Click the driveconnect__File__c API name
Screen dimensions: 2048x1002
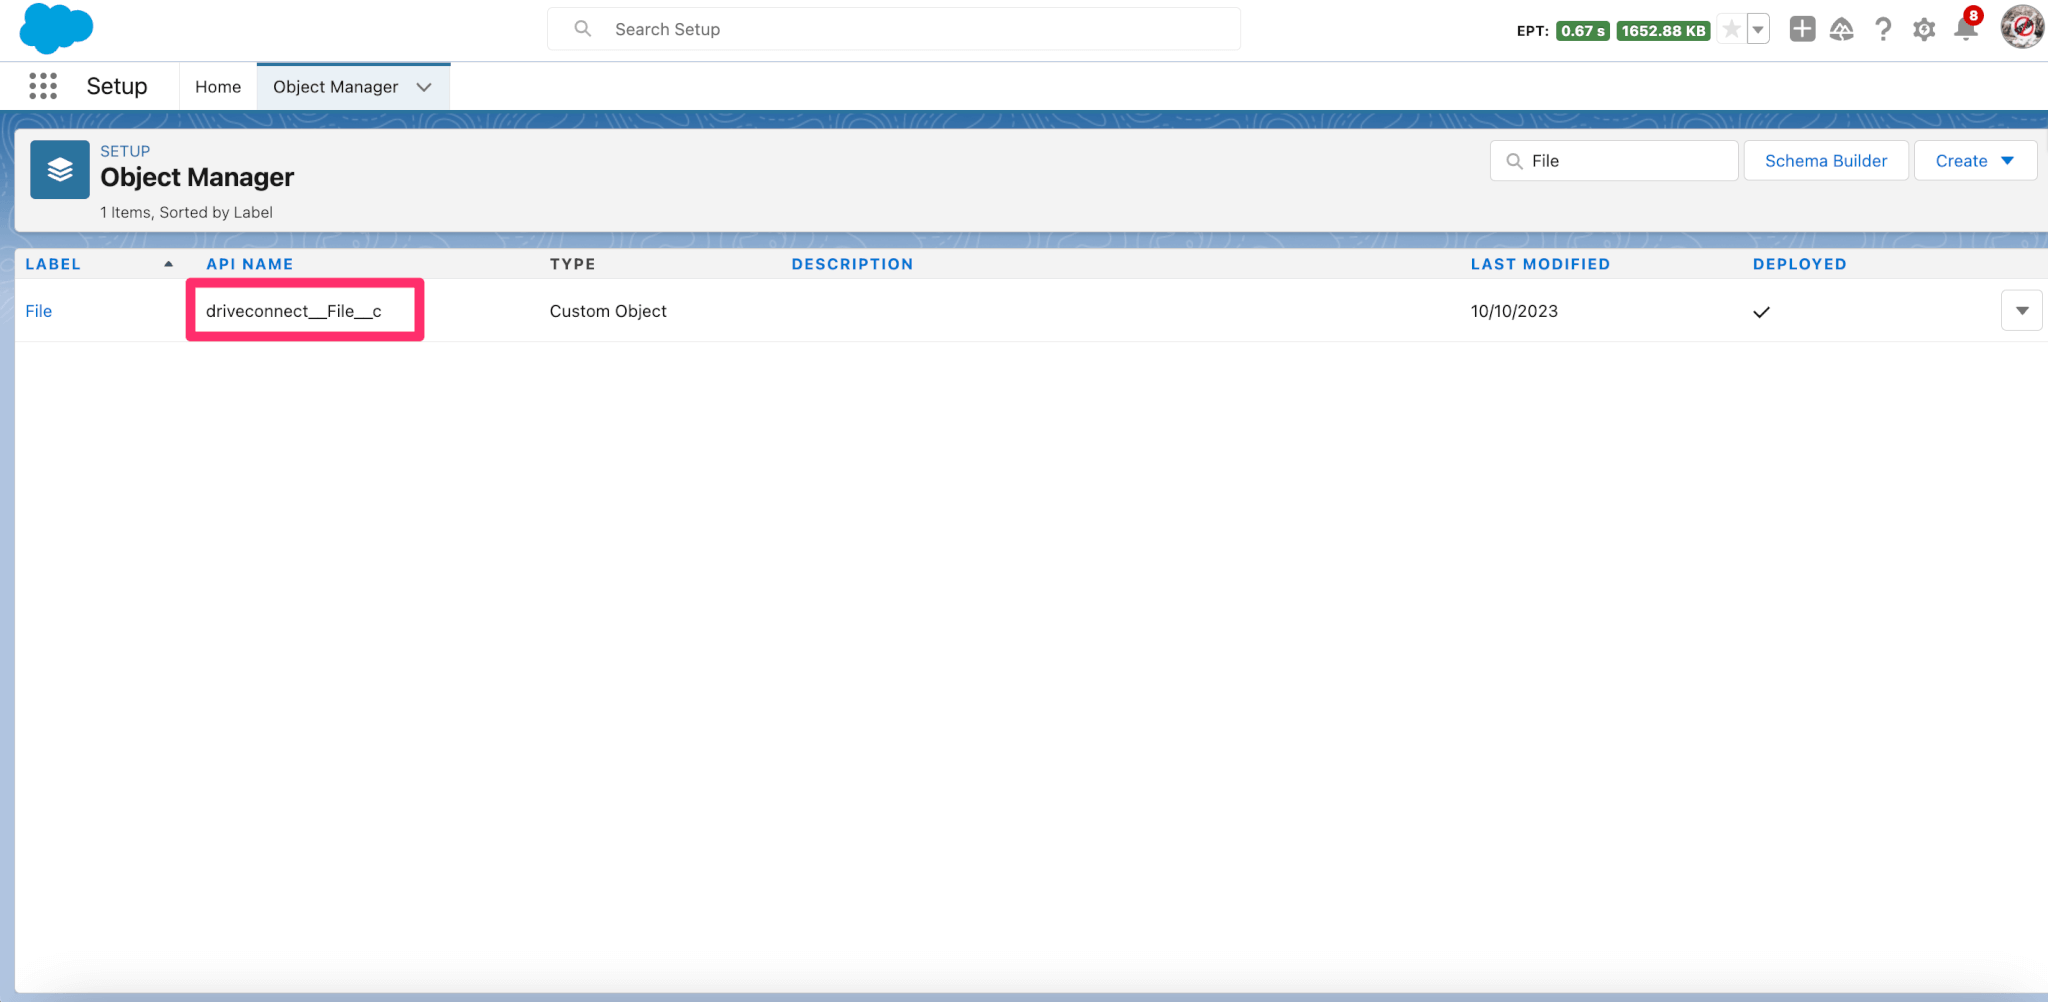[x=293, y=311]
